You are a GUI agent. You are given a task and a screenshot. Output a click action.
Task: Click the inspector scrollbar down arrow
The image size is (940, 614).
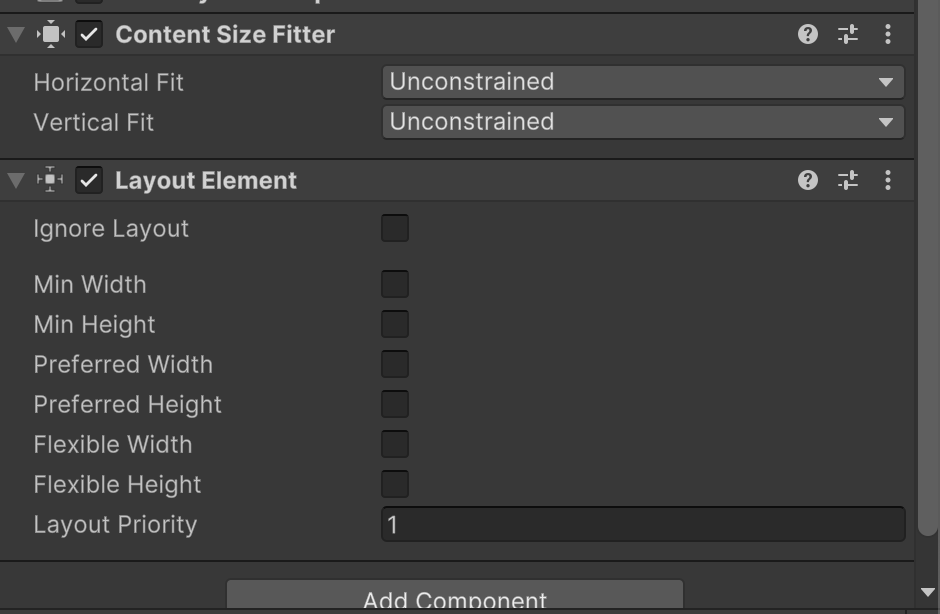pyautogui.click(x=929, y=593)
